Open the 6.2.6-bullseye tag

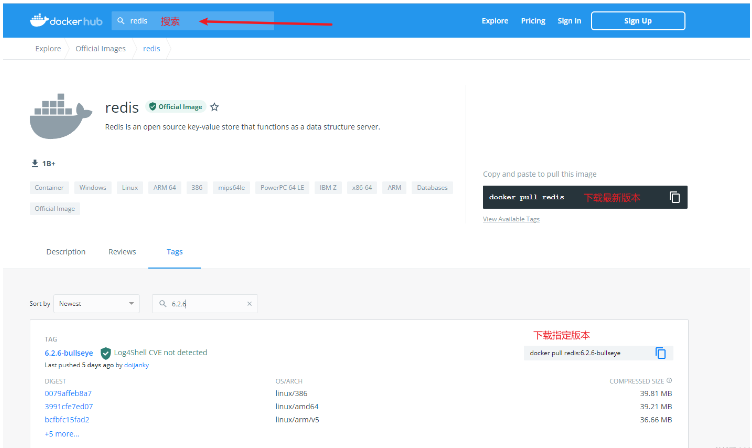[x=69, y=353]
